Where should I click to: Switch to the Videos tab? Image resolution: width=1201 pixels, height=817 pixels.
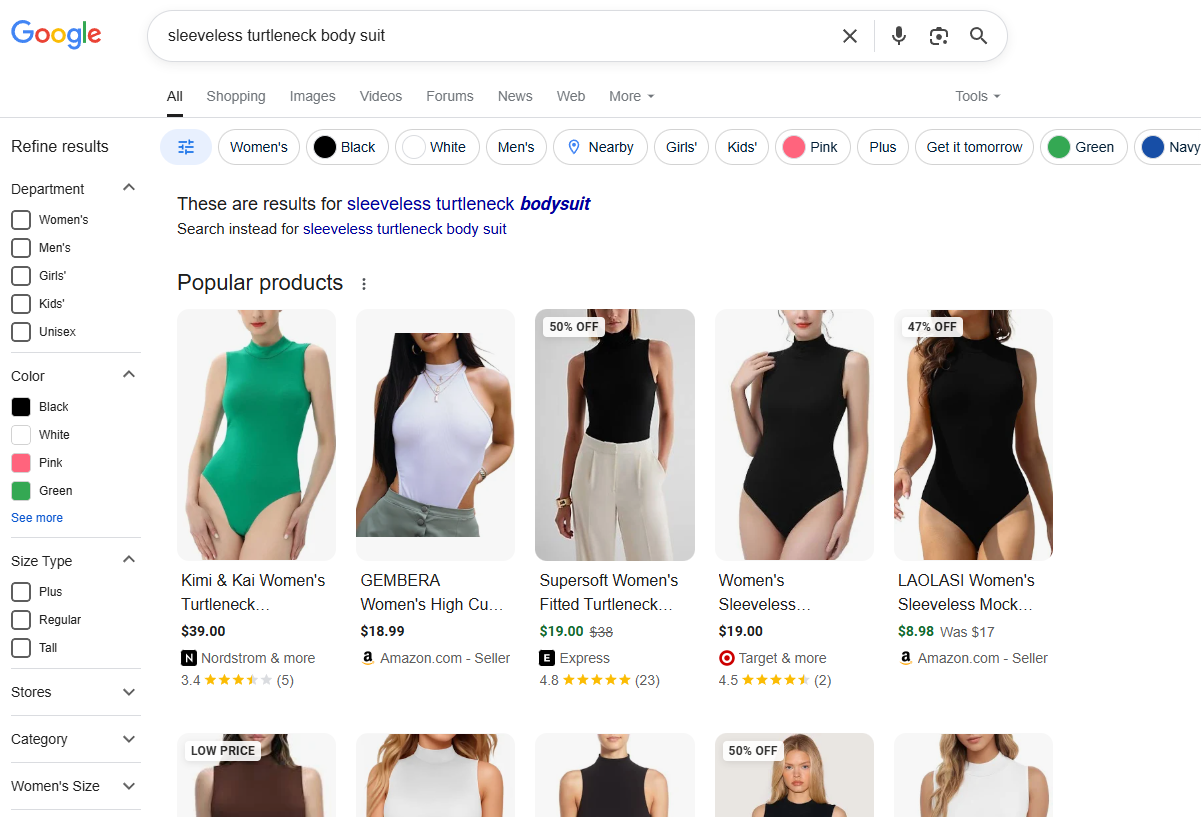click(x=381, y=96)
